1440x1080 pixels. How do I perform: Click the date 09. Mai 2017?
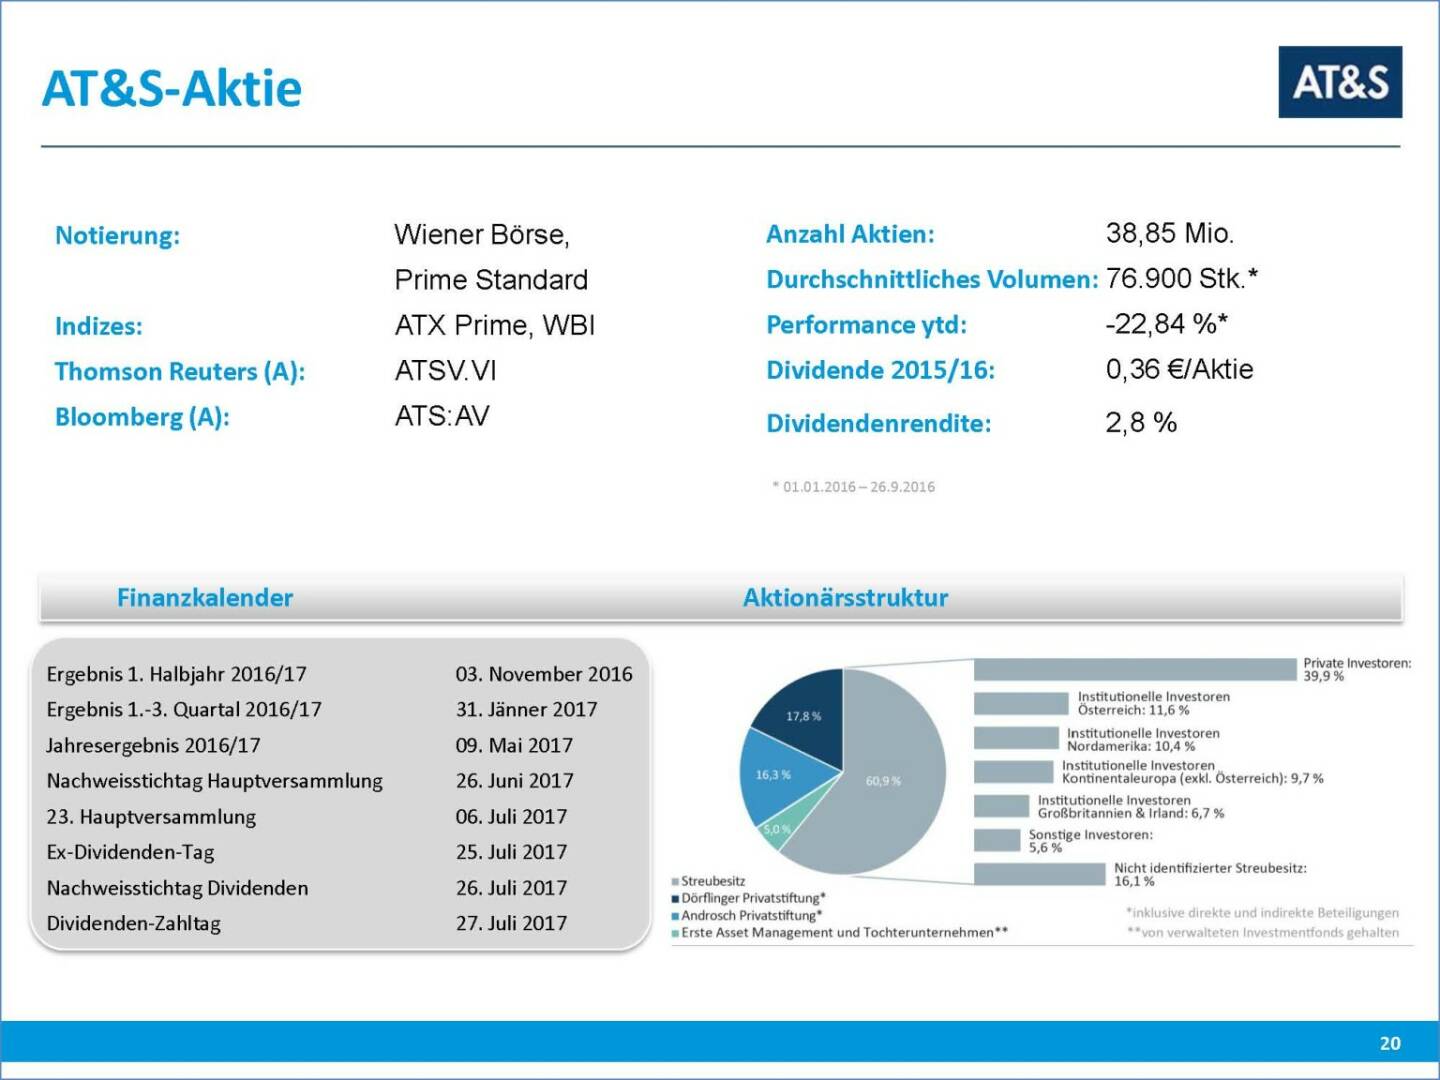514,746
